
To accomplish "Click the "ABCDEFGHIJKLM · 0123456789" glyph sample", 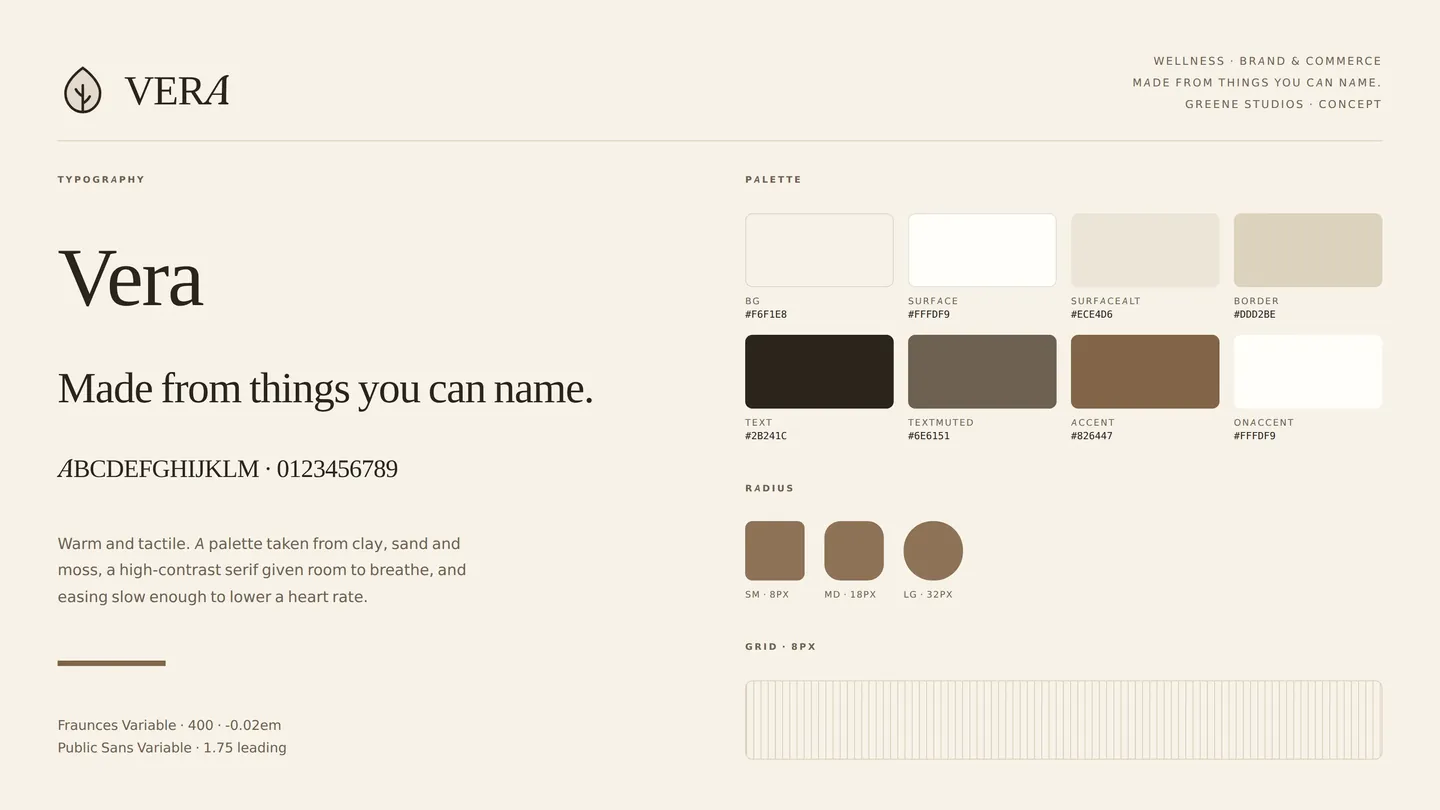I will [228, 469].
